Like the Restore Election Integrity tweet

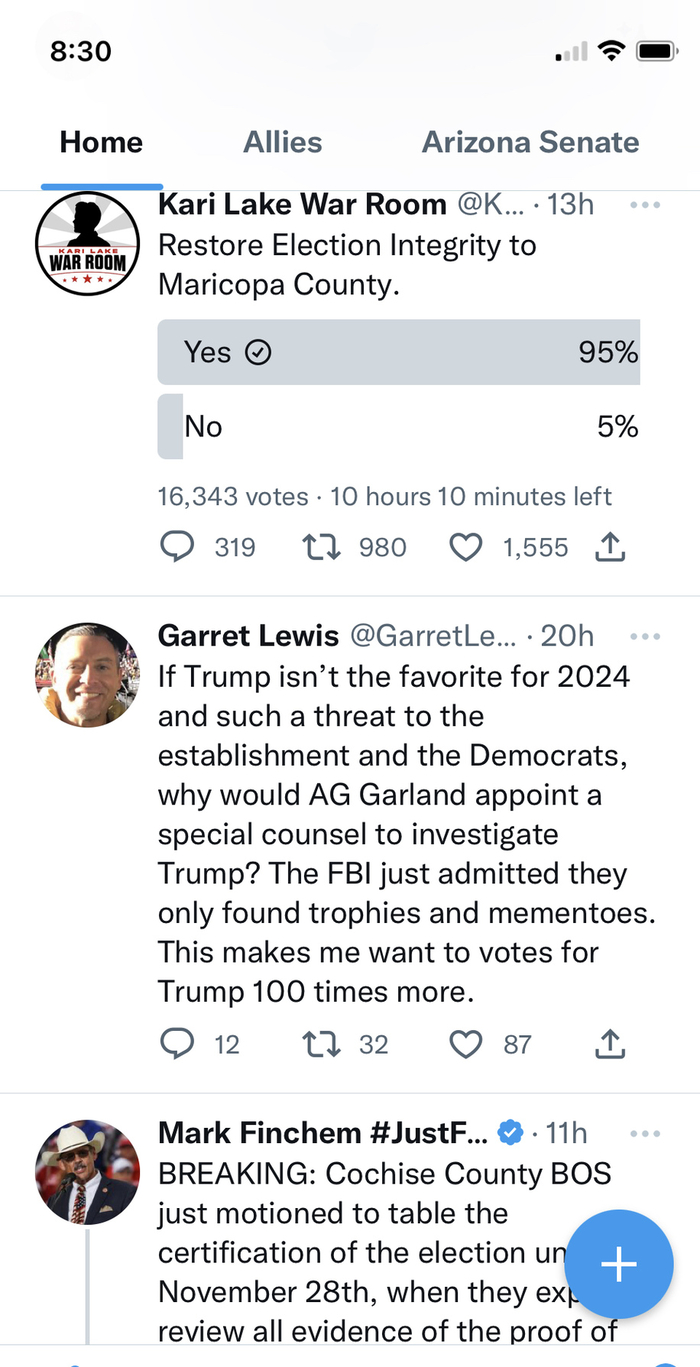[466, 547]
